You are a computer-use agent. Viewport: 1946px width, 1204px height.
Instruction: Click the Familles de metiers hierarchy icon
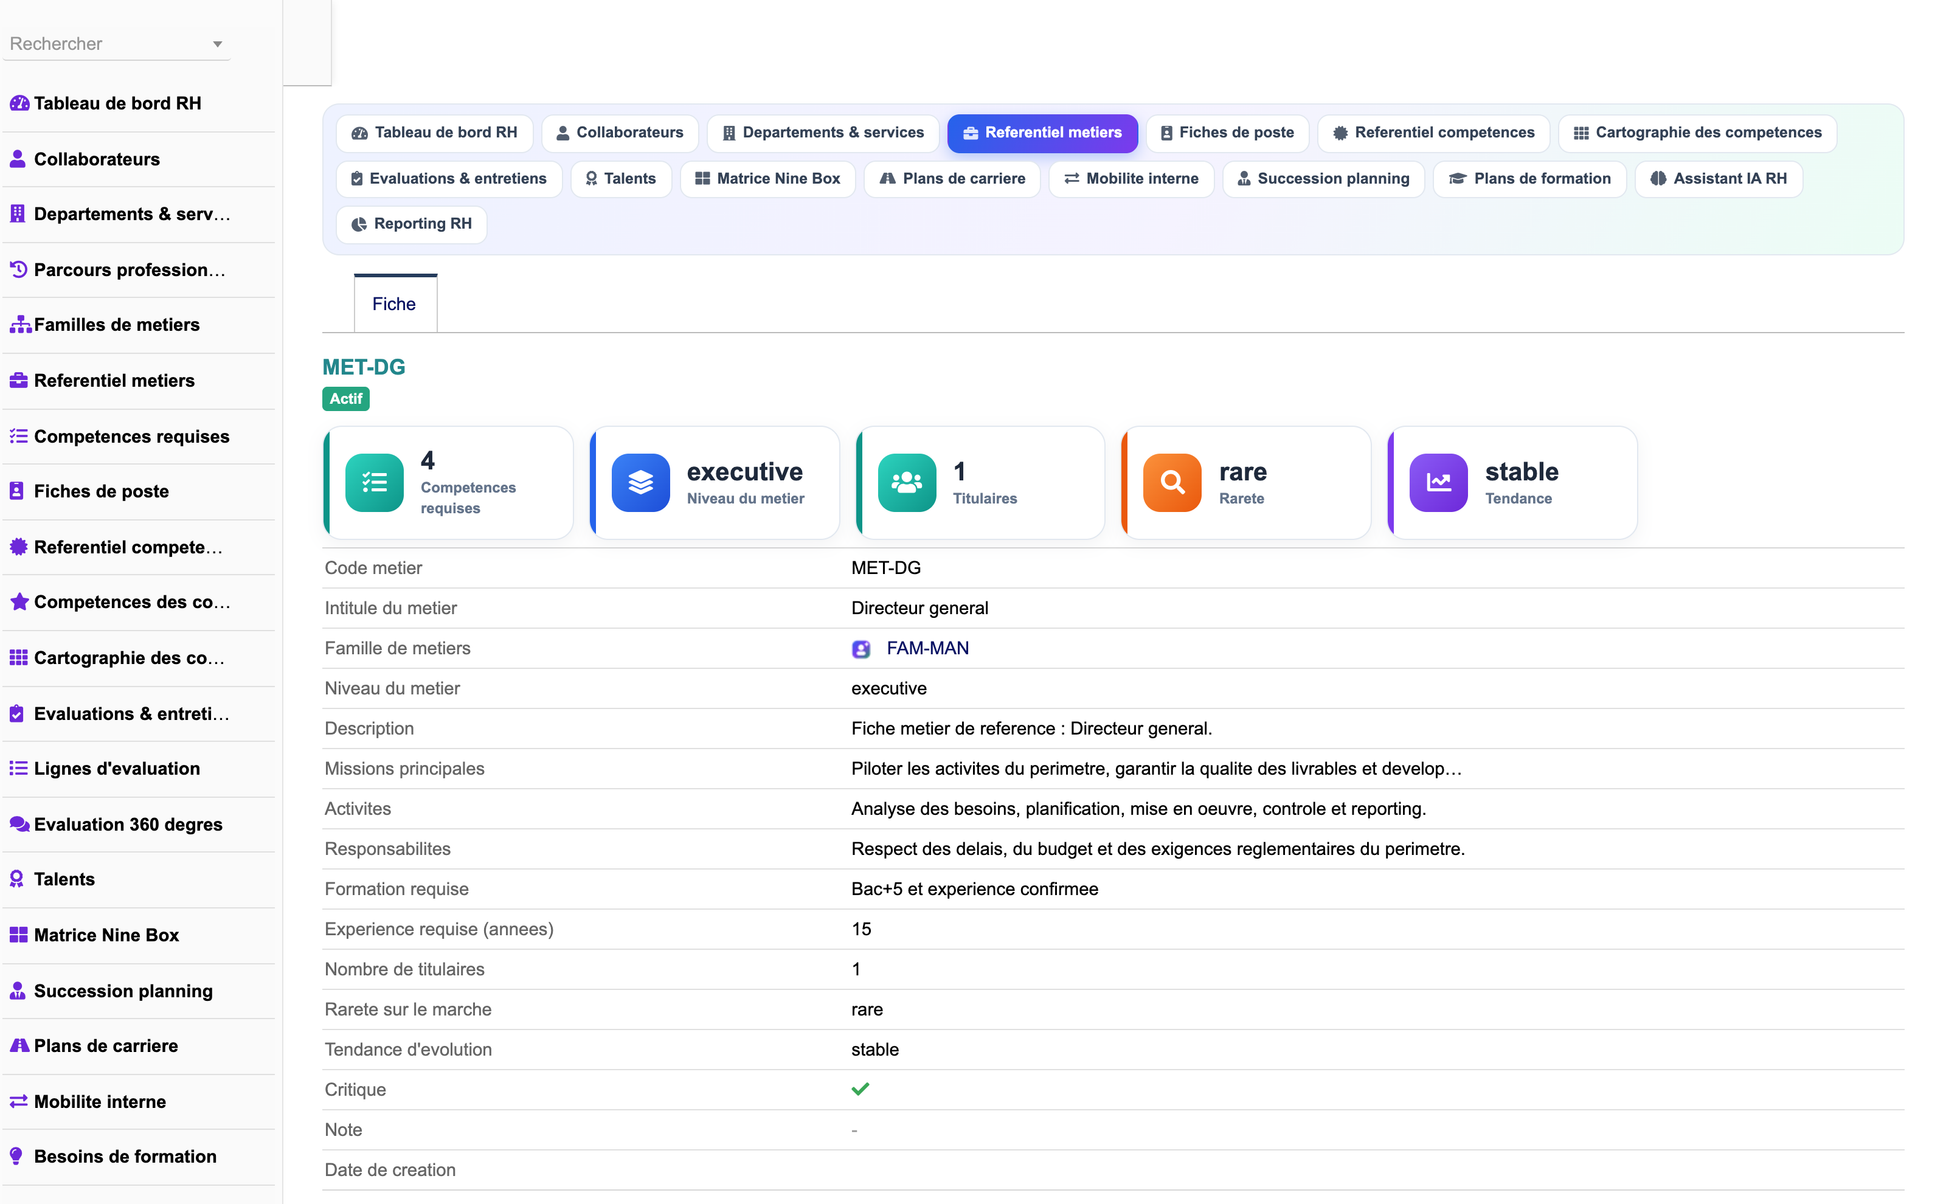(20, 325)
